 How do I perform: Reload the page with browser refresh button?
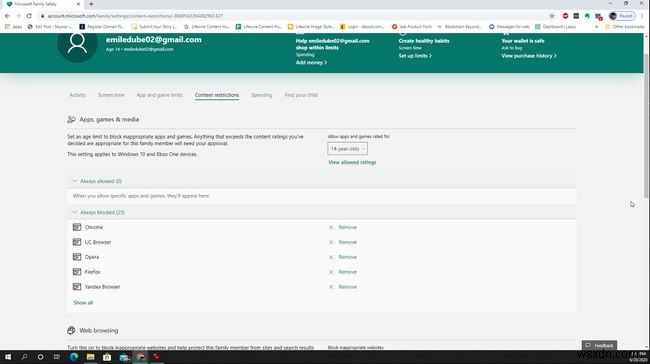tap(29, 16)
